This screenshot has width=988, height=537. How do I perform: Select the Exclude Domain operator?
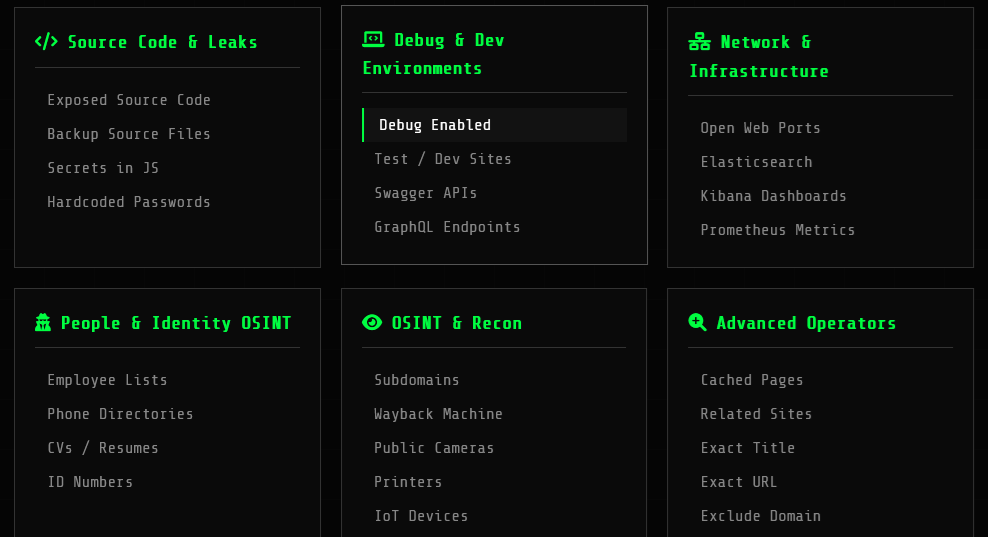click(760, 516)
